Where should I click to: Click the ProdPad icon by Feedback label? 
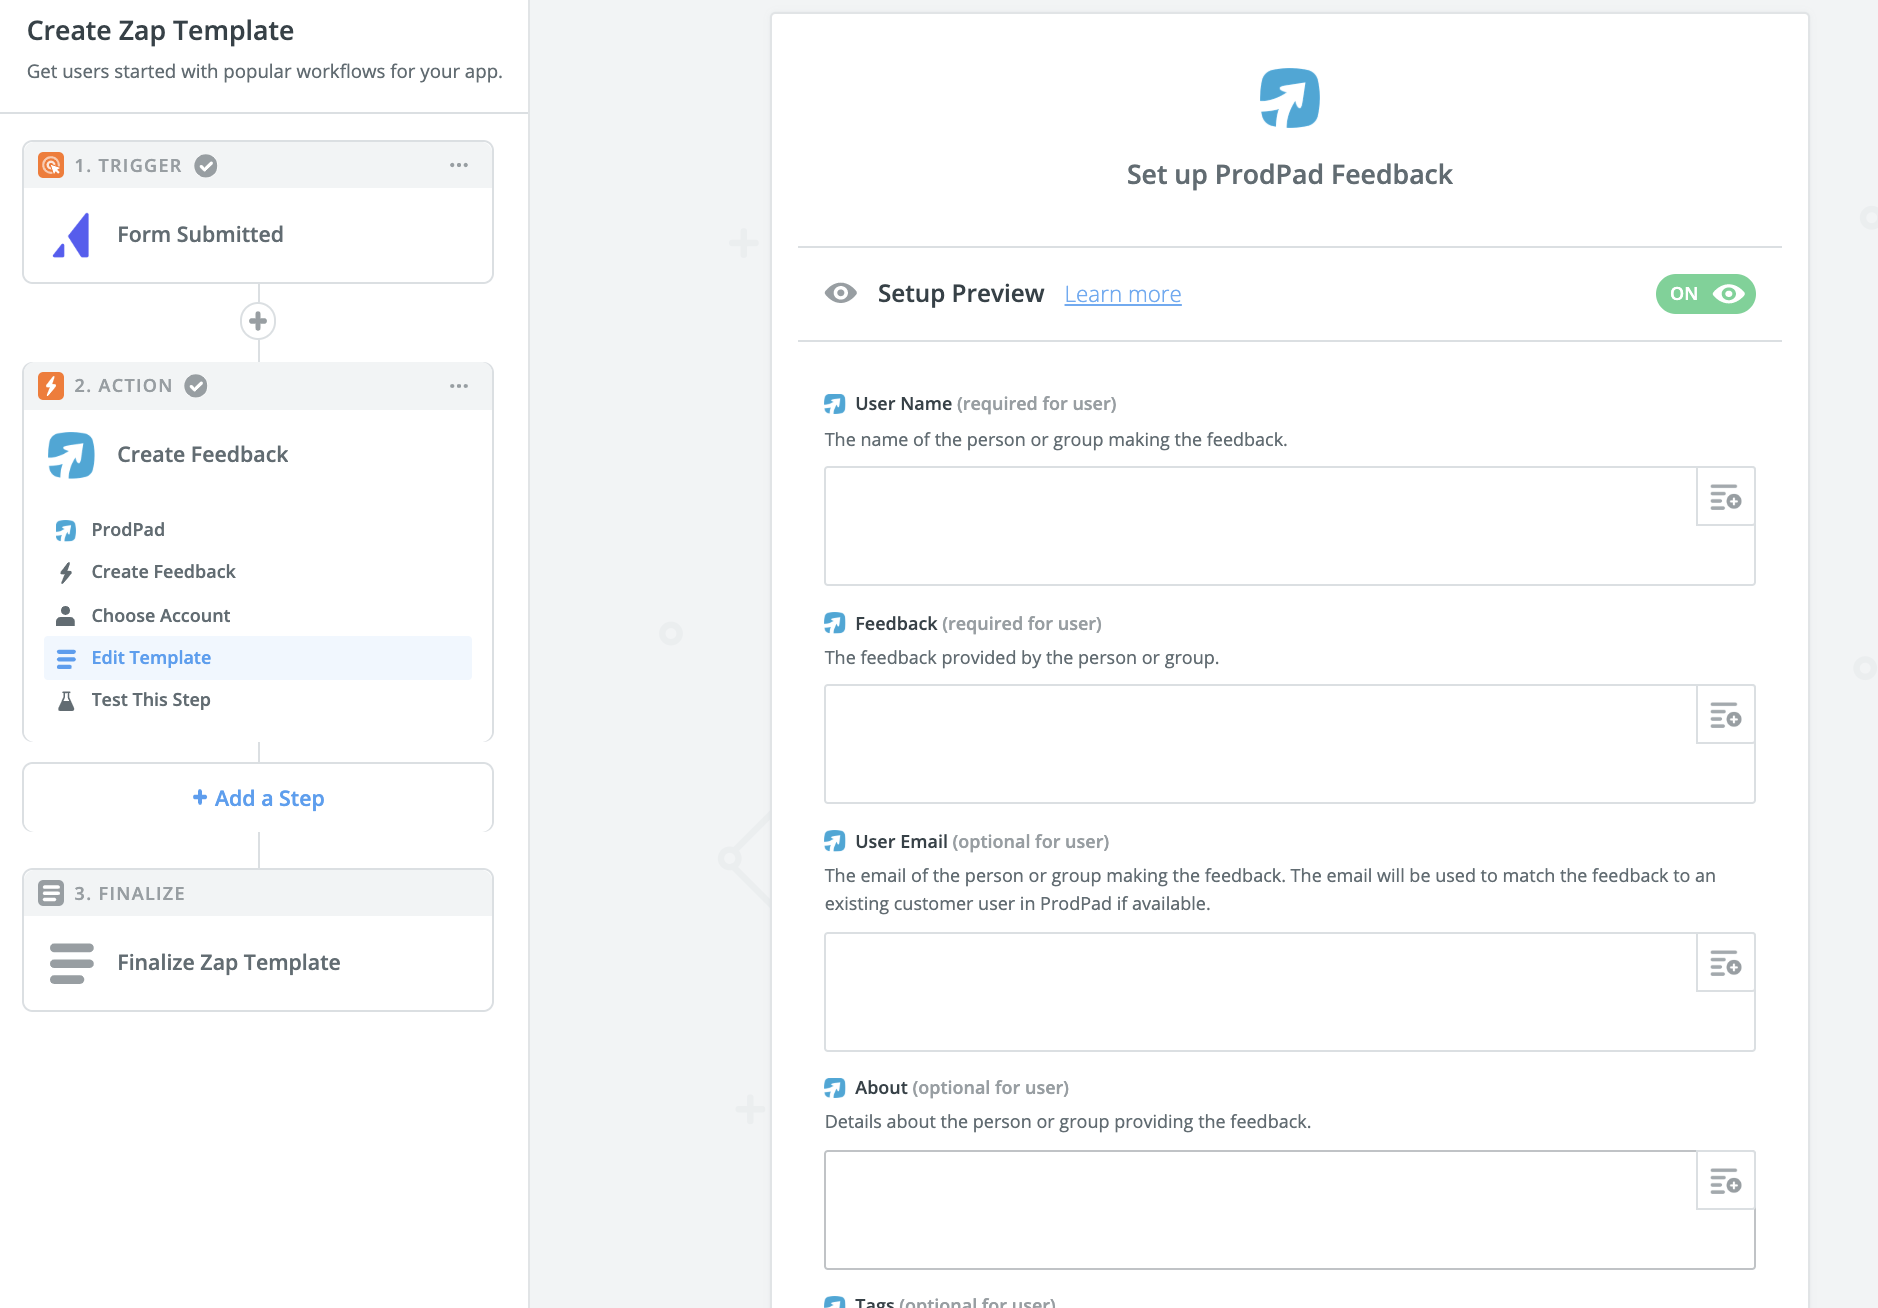[x=835, y=624]
